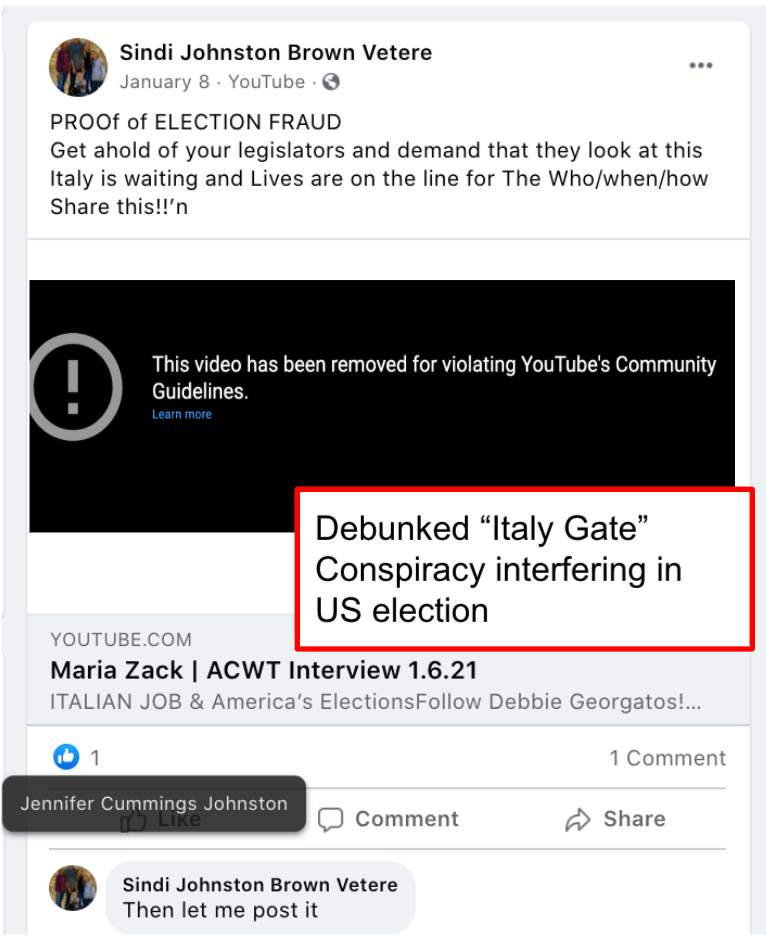Open the "Maria Zack | ACWT Interview 1.6.21" title
Screen dimensions: 766x942
coord(264,669)
